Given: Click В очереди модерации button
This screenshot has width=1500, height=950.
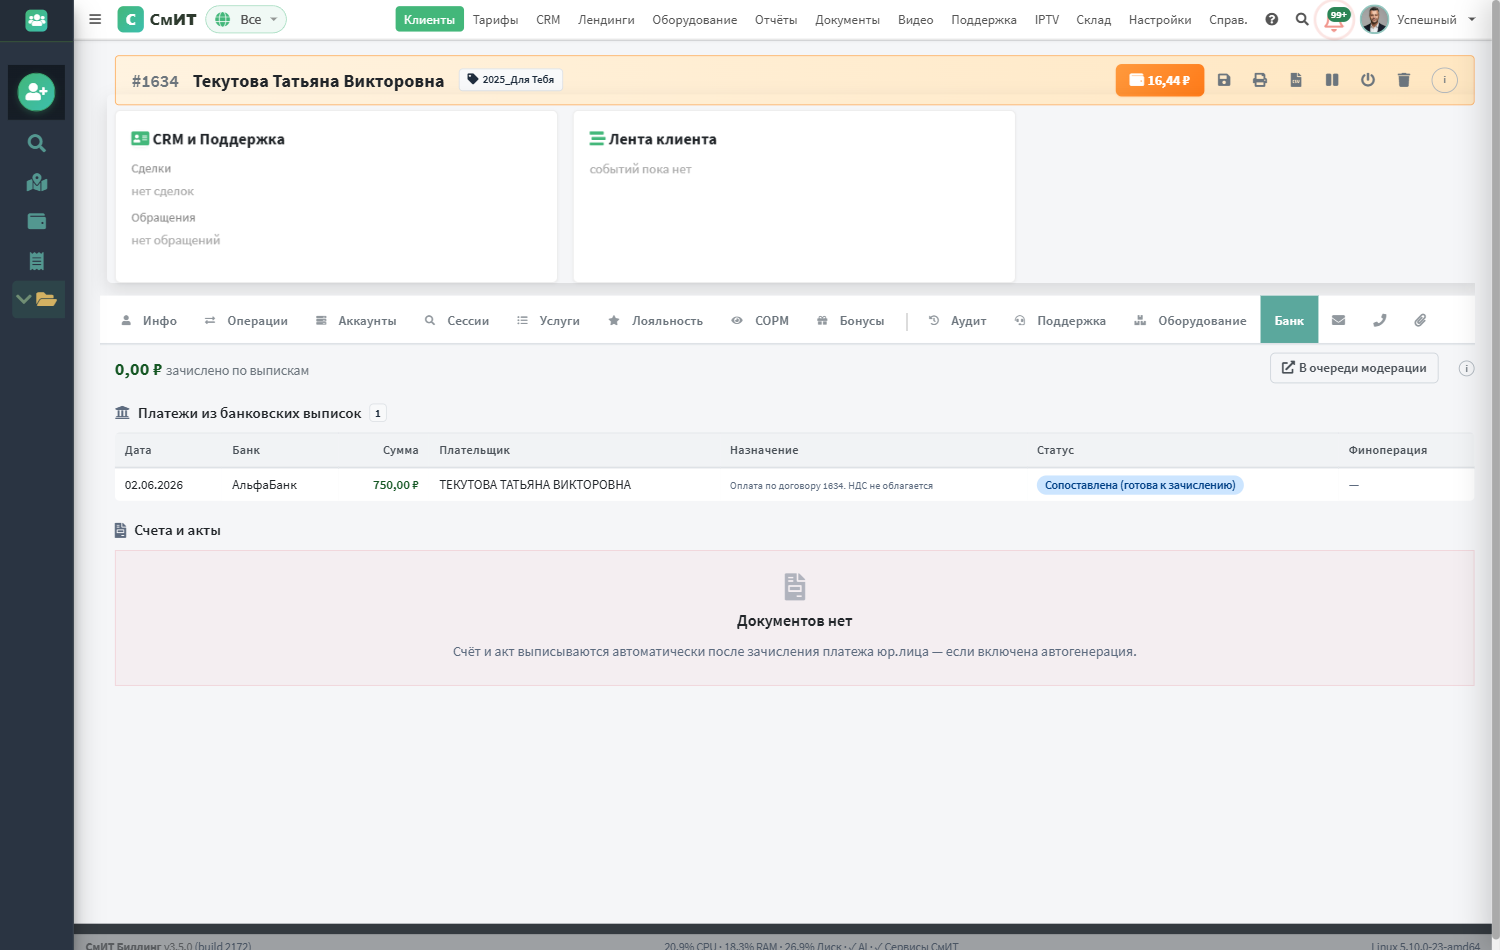Looking at the screenshot, I should tap(1354, 368).
